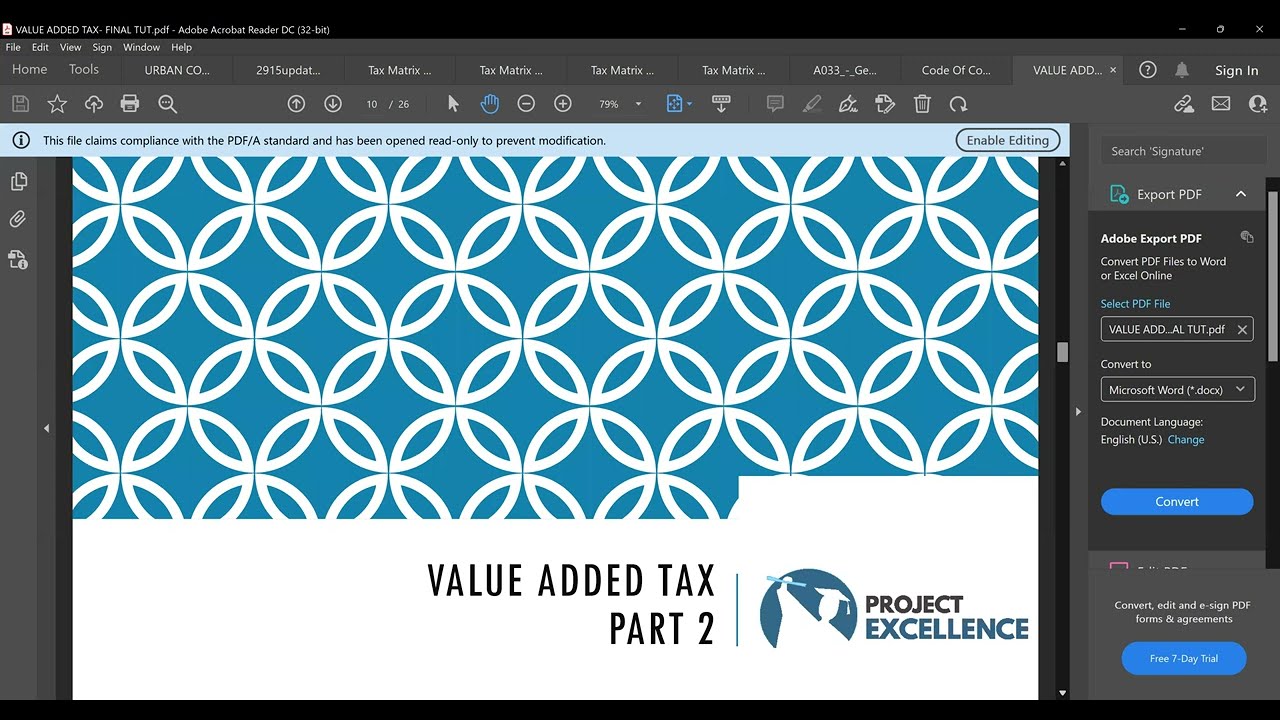Viewport: 1280px width, 720px height.
Task: Click the blue Convert button
Action: [1177, 502]
